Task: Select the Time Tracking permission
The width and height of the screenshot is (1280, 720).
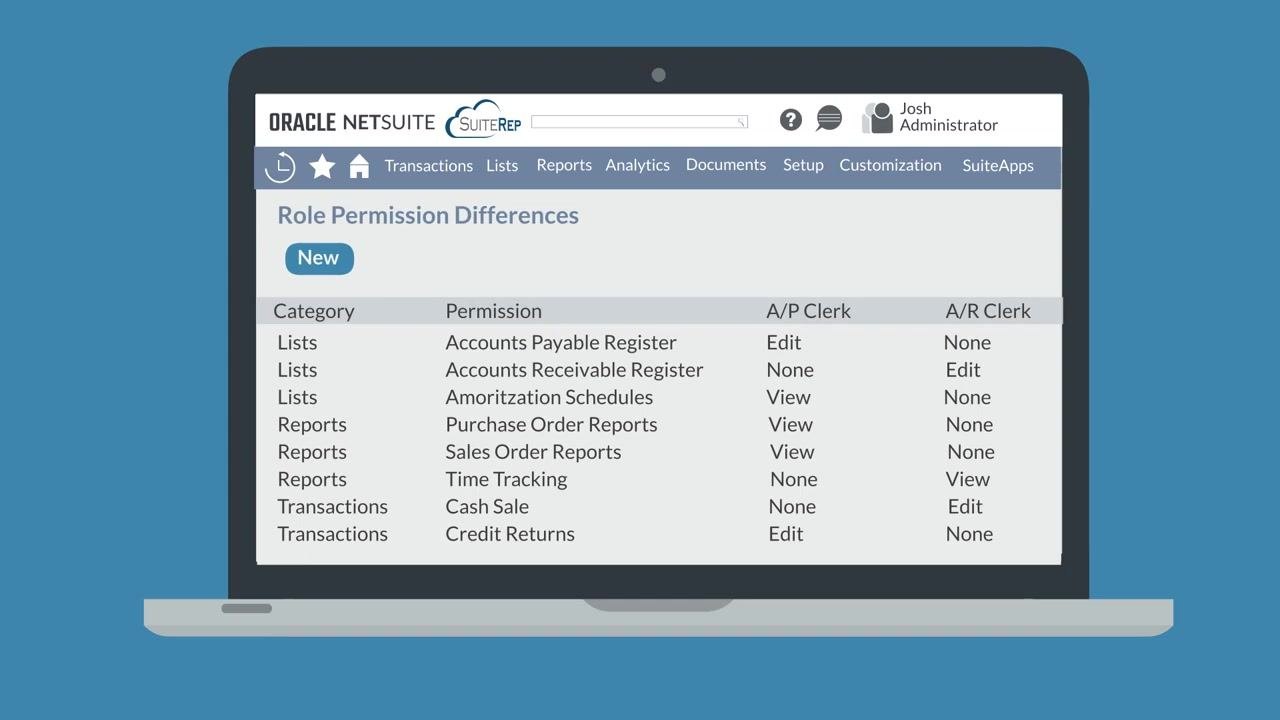Action: tap(506, 479)
